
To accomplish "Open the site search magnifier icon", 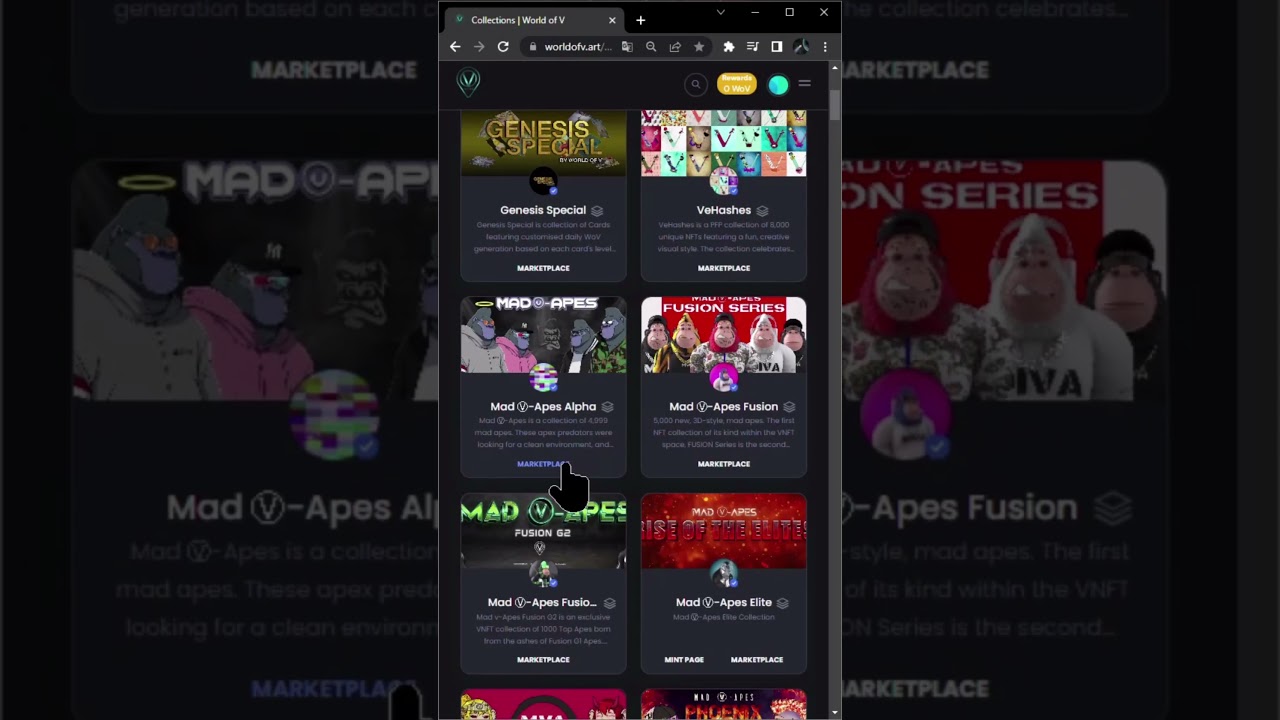I will [x=696, y=84].
